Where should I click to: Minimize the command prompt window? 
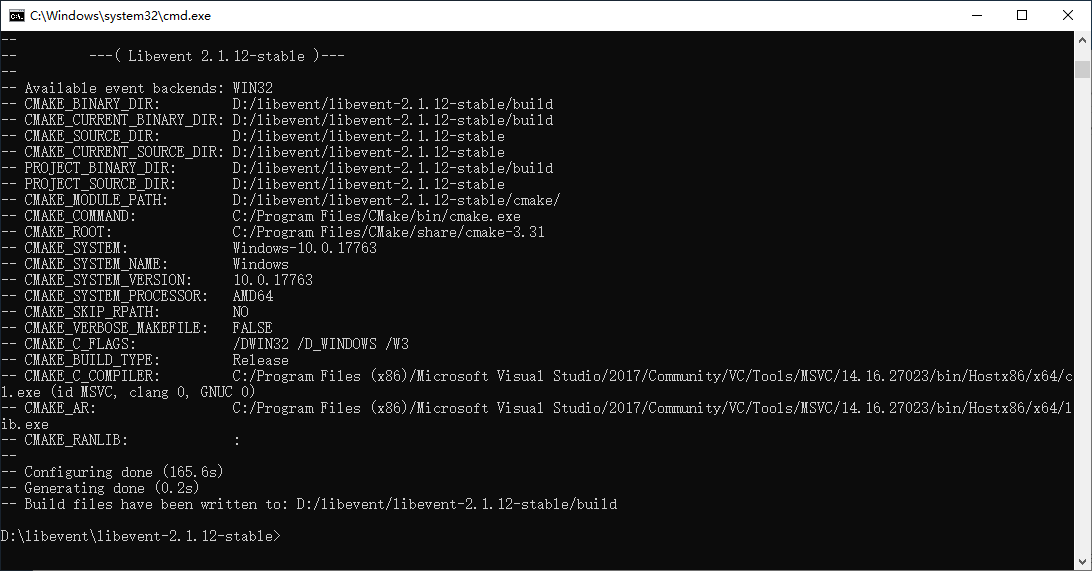point(976,15)
